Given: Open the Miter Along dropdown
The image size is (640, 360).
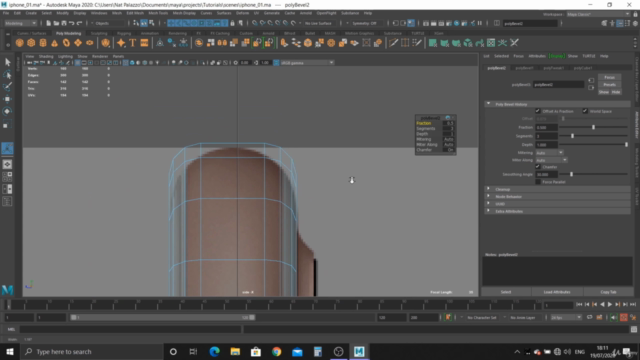Looking at the screenshot, I should [x=551, y=160].
